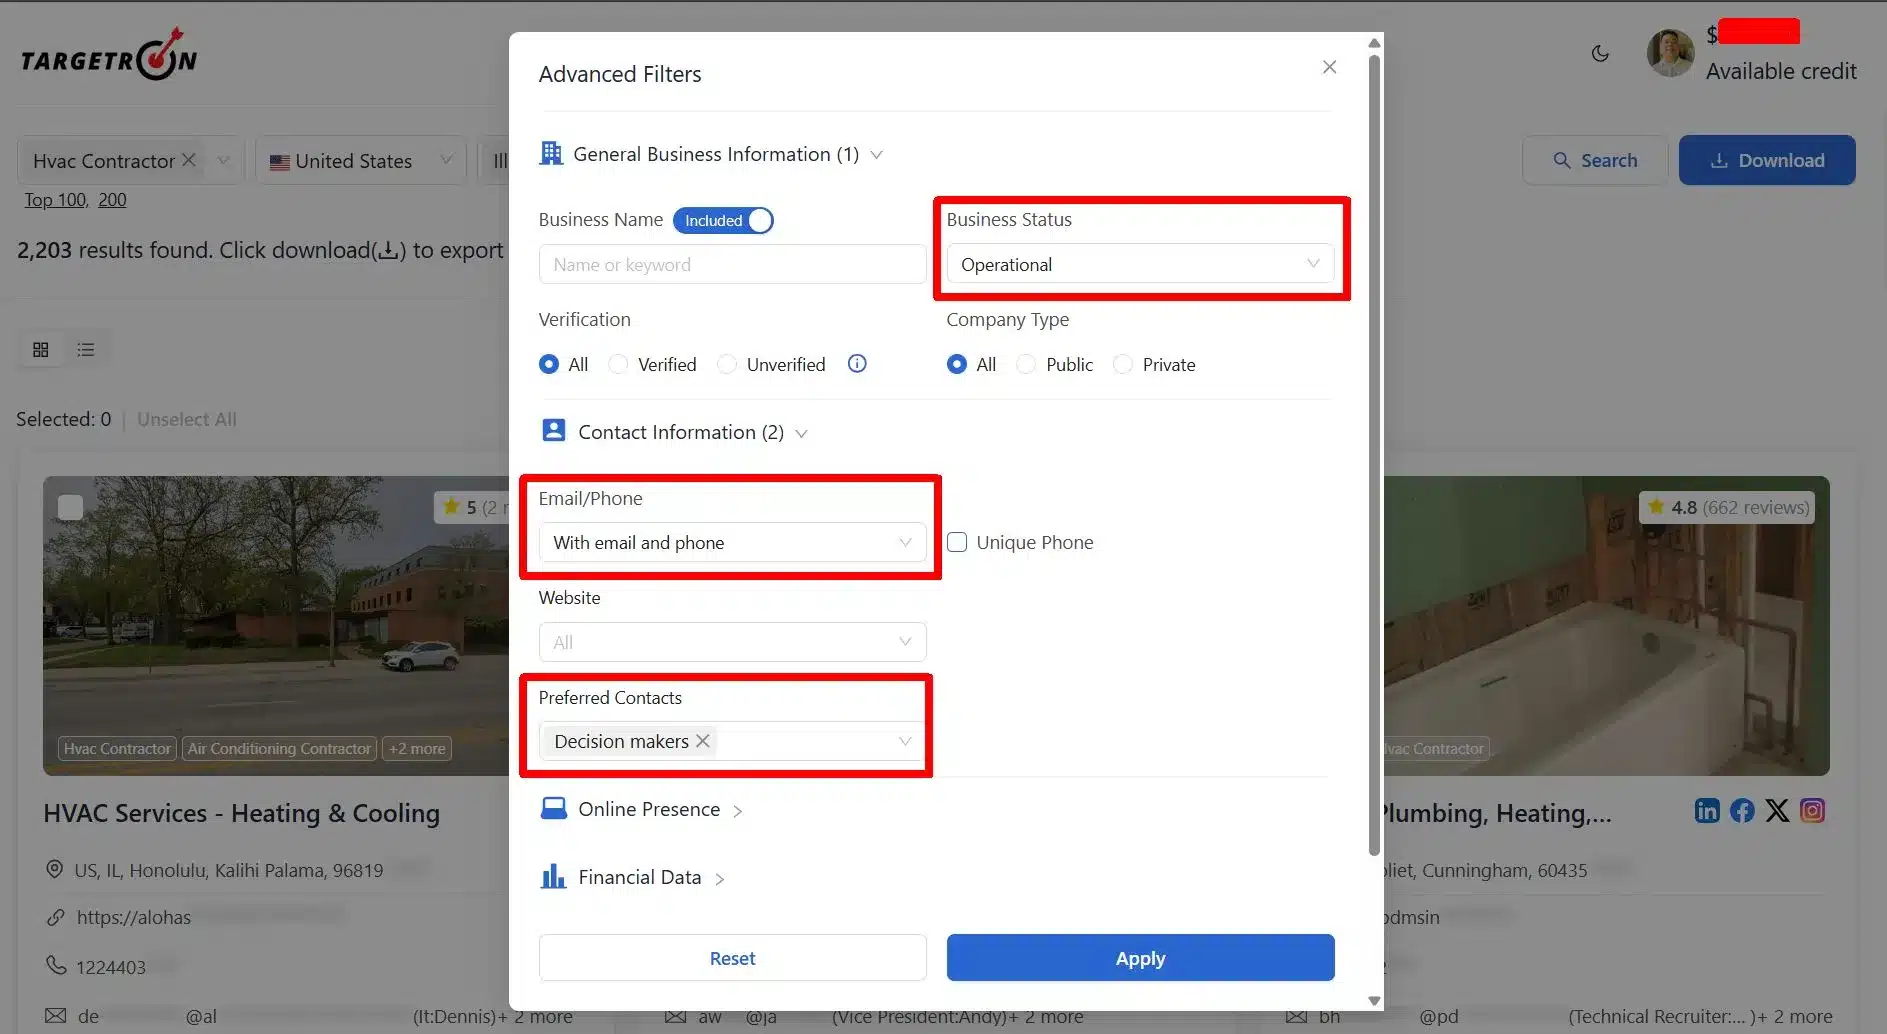Open the Facebook icon on business card
Screen dimensions: 1887x1034
pos(1742,811)
